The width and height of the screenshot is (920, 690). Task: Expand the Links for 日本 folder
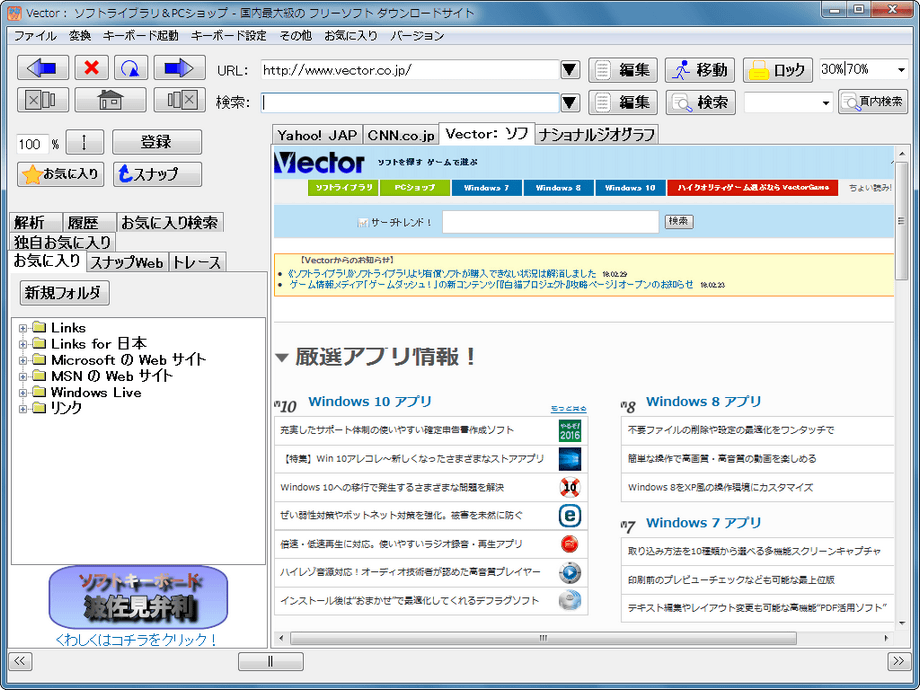coord(23,344)
